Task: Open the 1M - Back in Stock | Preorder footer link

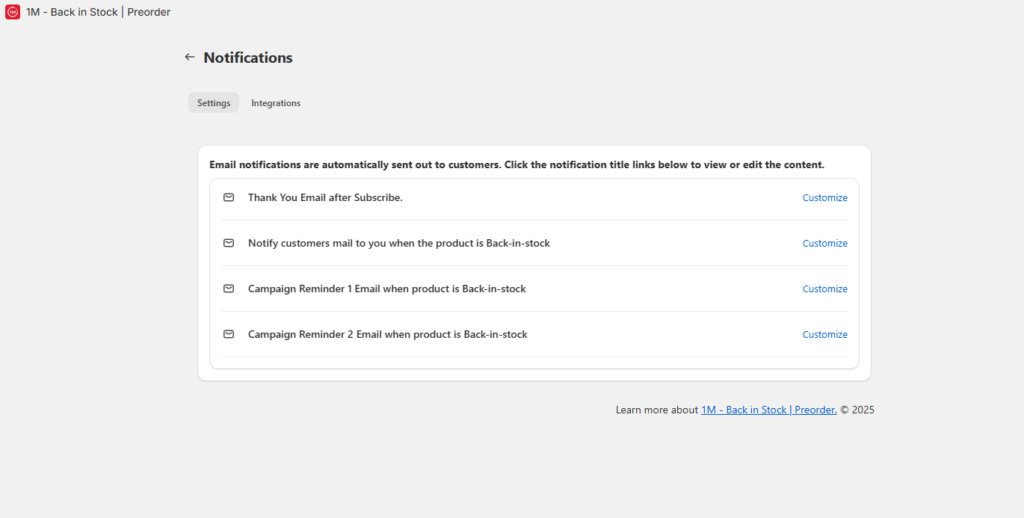Action: tap(769, 410)
